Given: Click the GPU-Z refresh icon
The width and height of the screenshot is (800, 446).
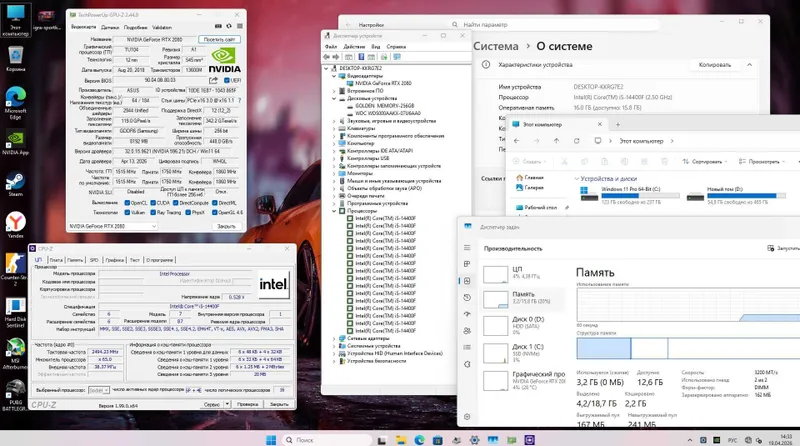Looking at the screenshot, I should click(229, 26).
